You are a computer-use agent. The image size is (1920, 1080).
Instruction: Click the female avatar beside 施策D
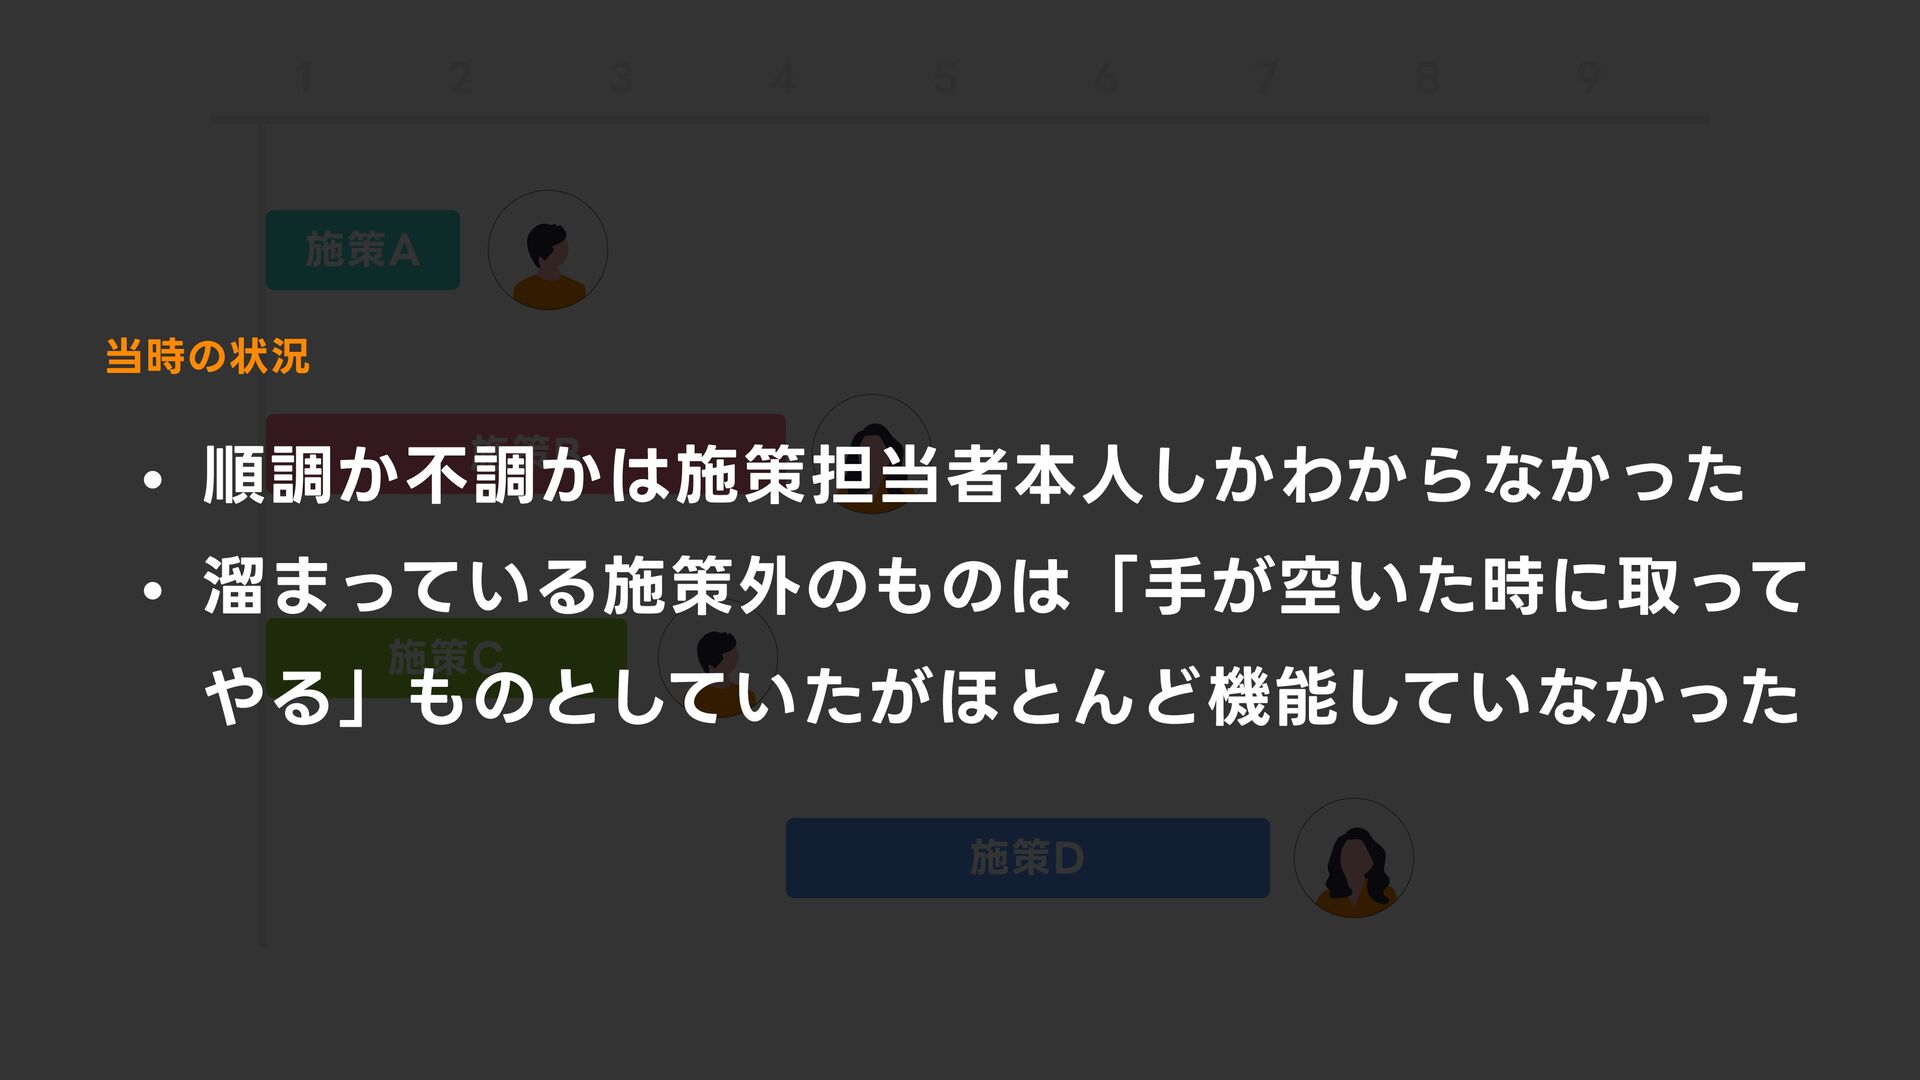pyautogui.click(x=1354, y=858)
